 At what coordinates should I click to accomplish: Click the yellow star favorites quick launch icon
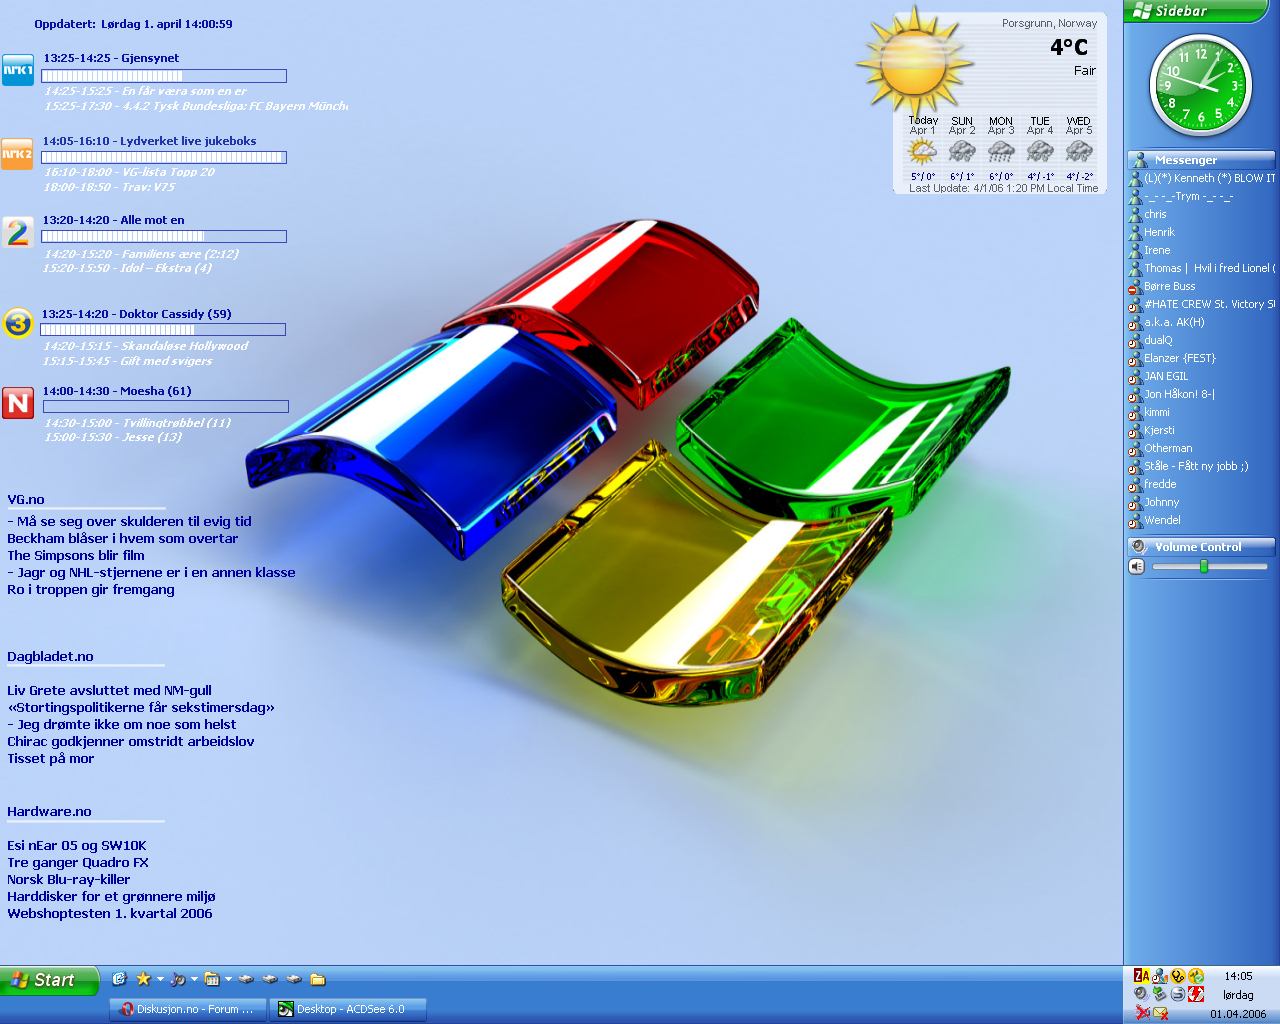(143, 979)
